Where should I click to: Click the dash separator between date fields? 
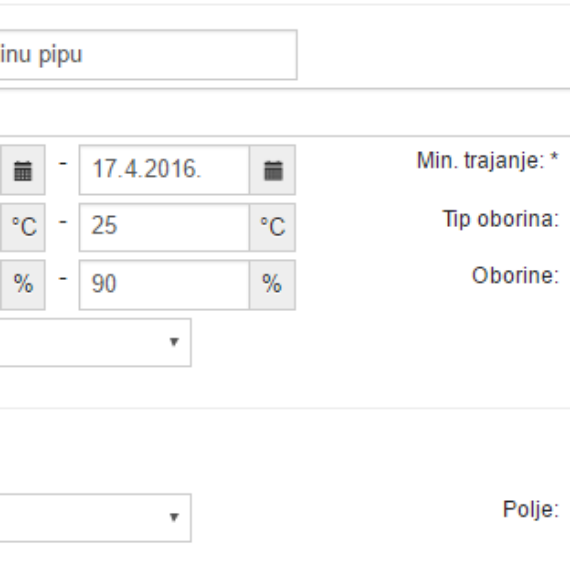coord(63,164)
